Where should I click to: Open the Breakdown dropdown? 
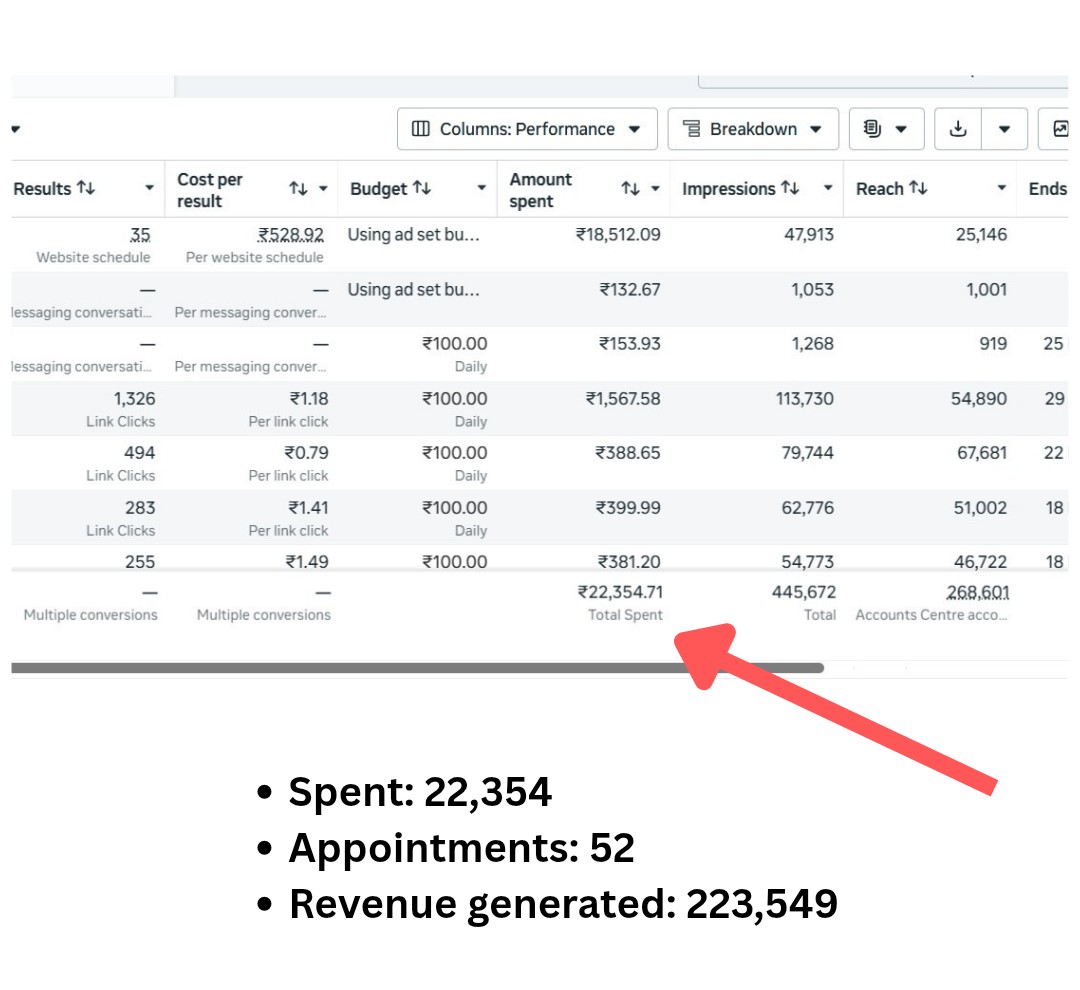click(x=752, y=129)
